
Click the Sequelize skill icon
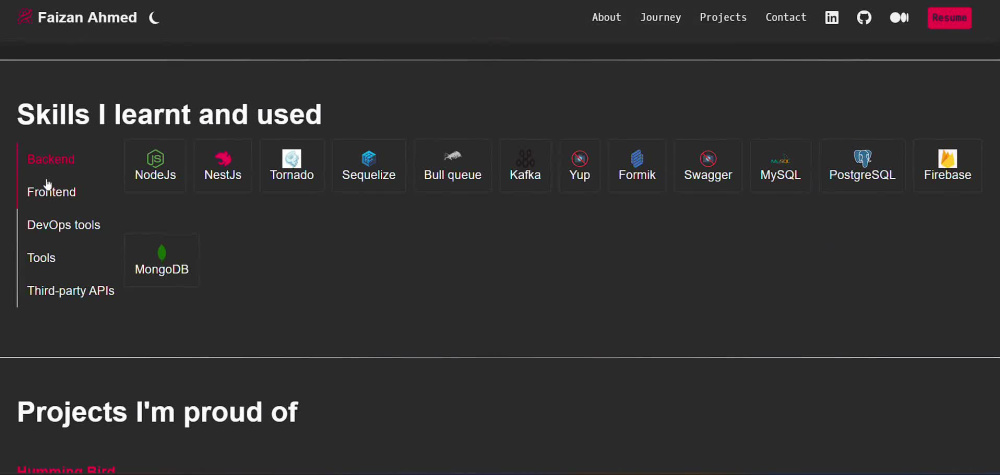[369, 158]
